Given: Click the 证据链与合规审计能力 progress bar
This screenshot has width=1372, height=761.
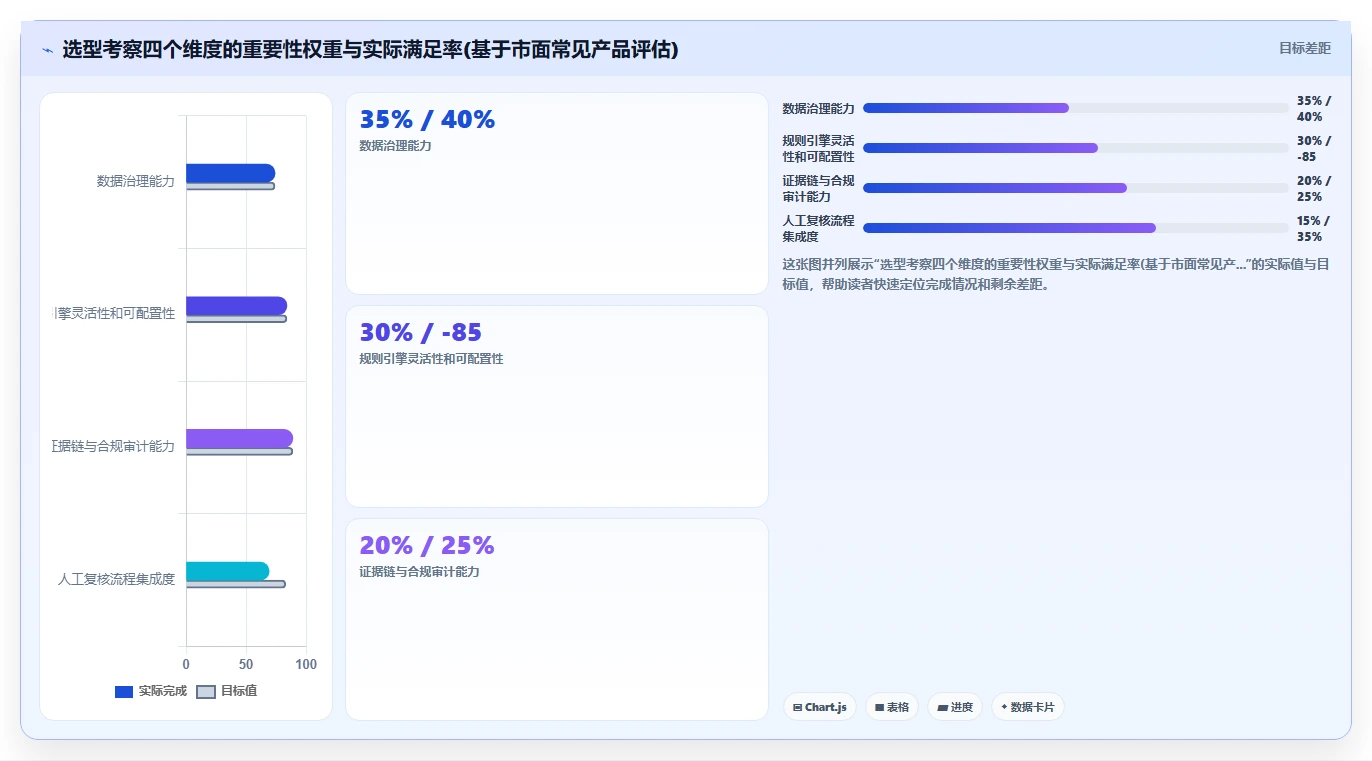Looking at the screenshot, I should tap(1076, 188).
